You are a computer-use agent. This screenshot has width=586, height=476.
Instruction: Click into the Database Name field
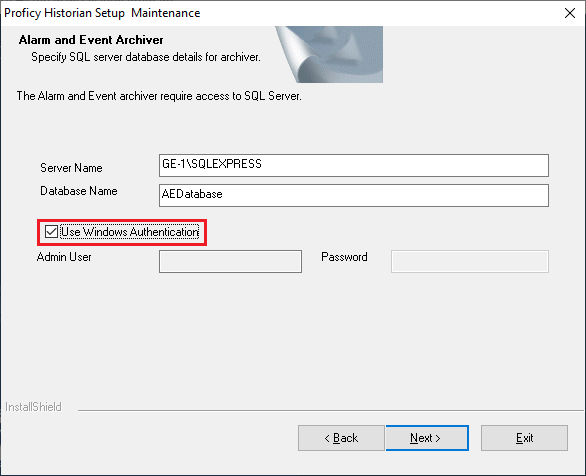coord(354,195)
